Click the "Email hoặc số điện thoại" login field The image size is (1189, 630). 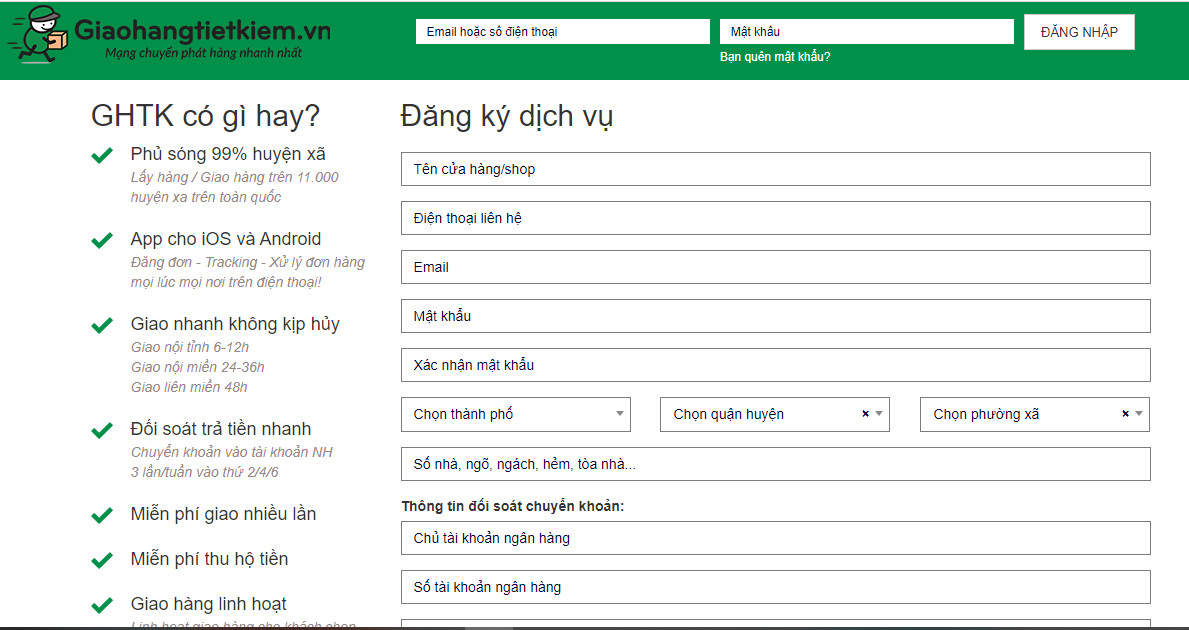click(x=562, y=31)
